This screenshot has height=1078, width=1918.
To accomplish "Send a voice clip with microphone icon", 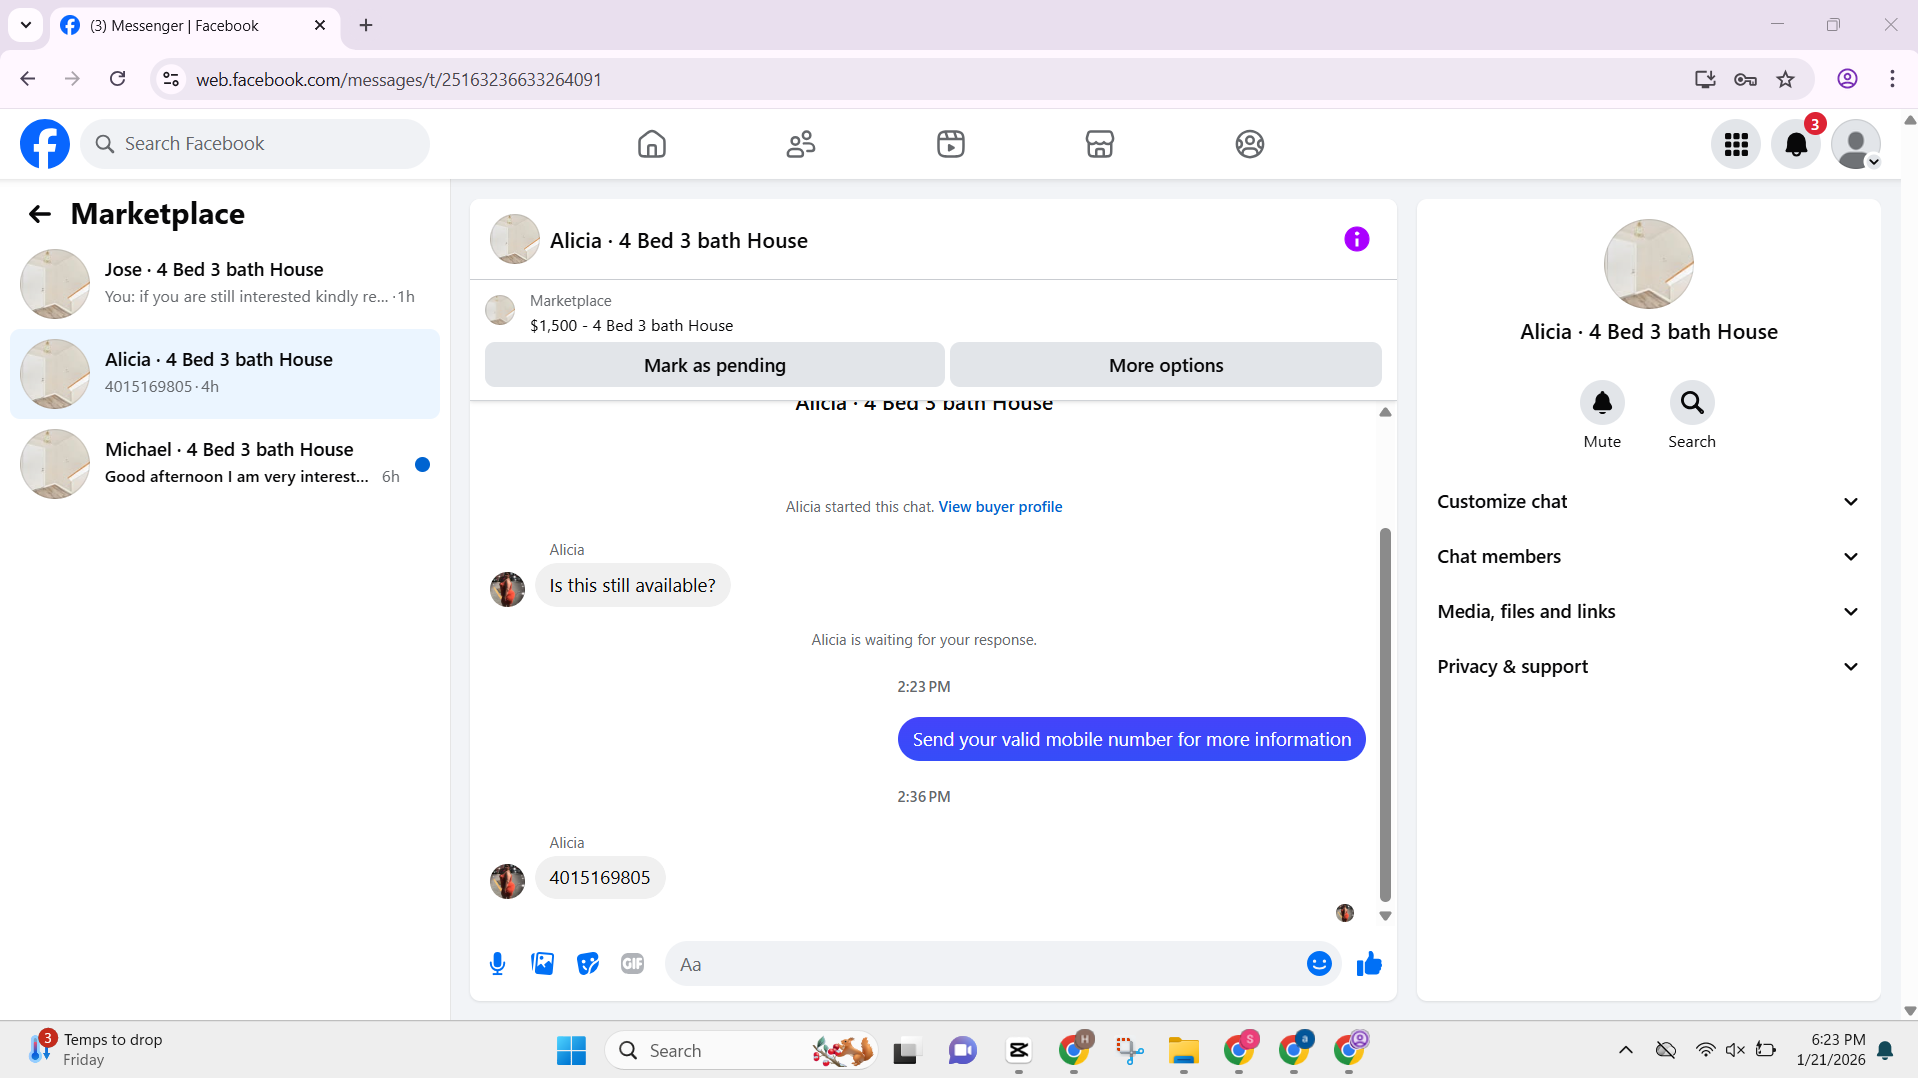I will pos(498,964).
